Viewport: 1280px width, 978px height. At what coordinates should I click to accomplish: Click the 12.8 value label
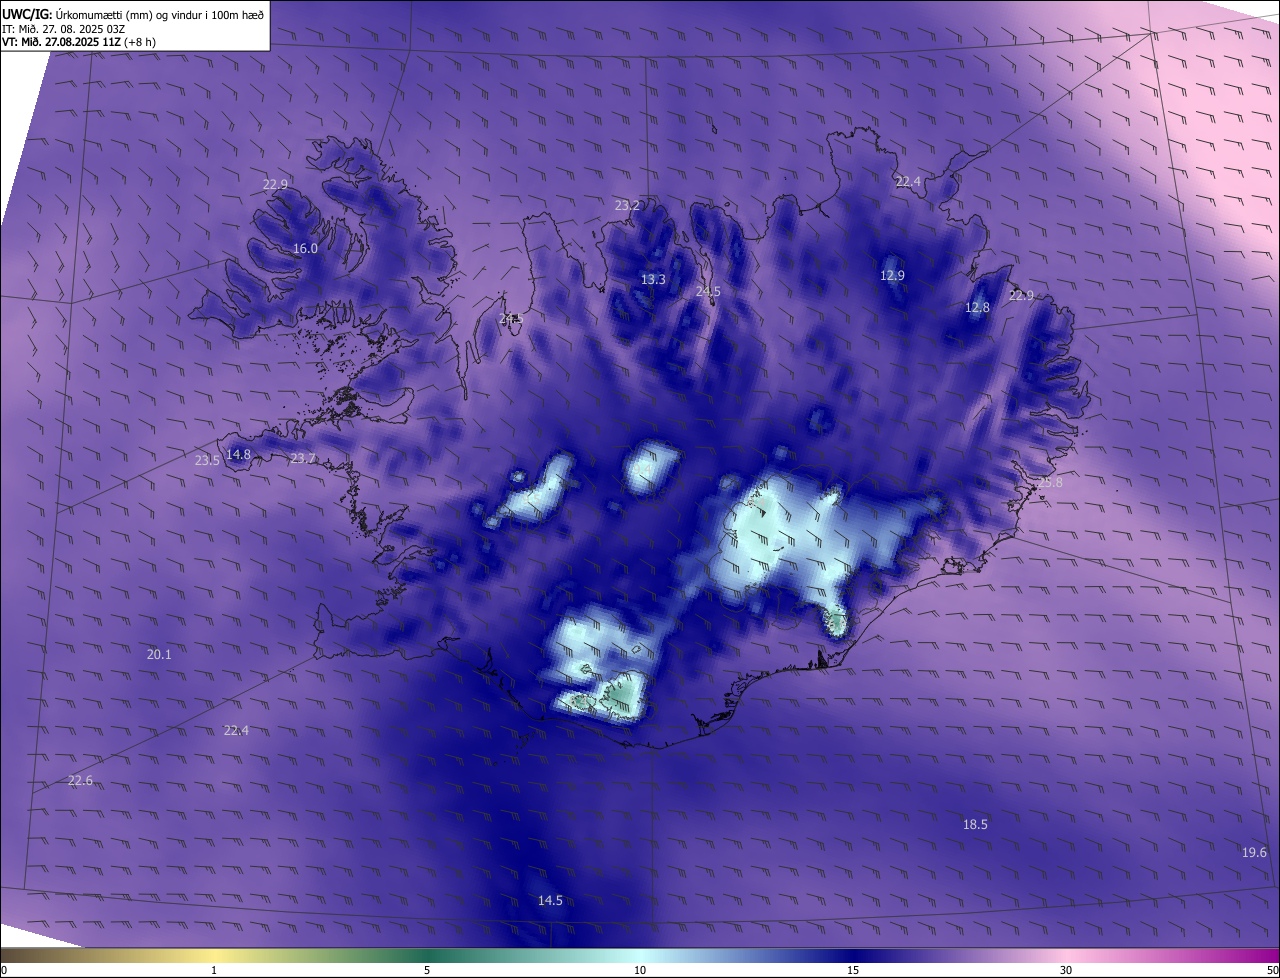[977, 307]
